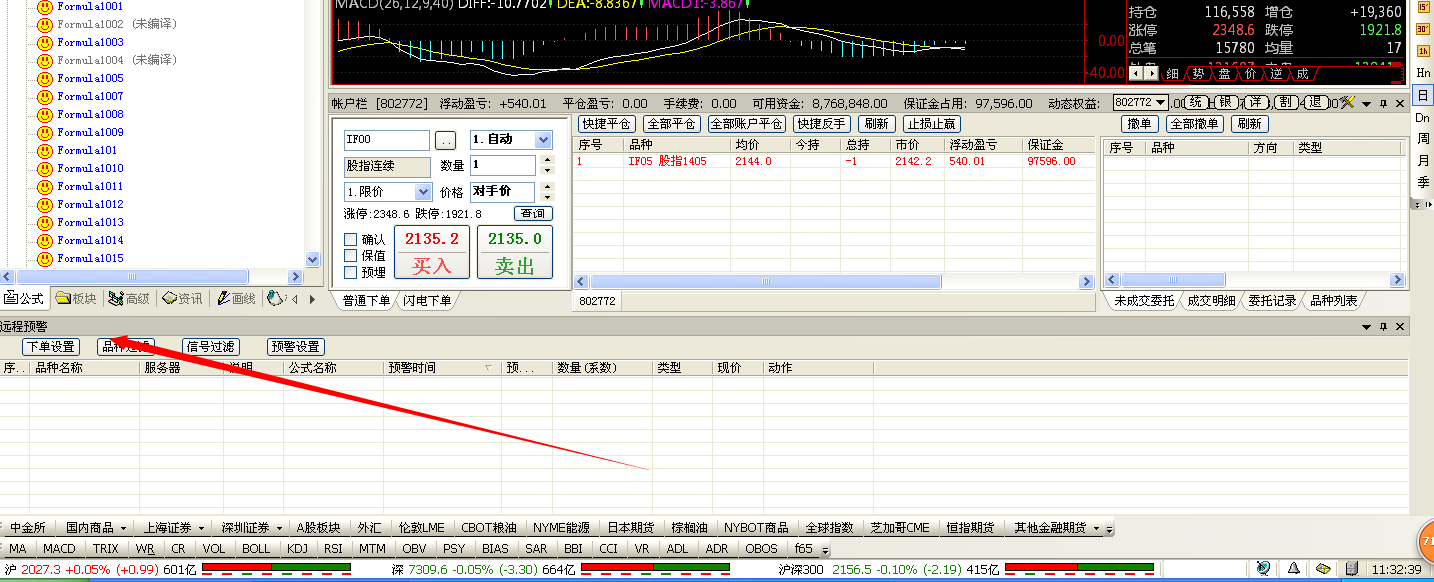Select Formula1008 in the formula tree
Image resolution: width=1434 pixels, height=582 pixels.
pos(90,114)
